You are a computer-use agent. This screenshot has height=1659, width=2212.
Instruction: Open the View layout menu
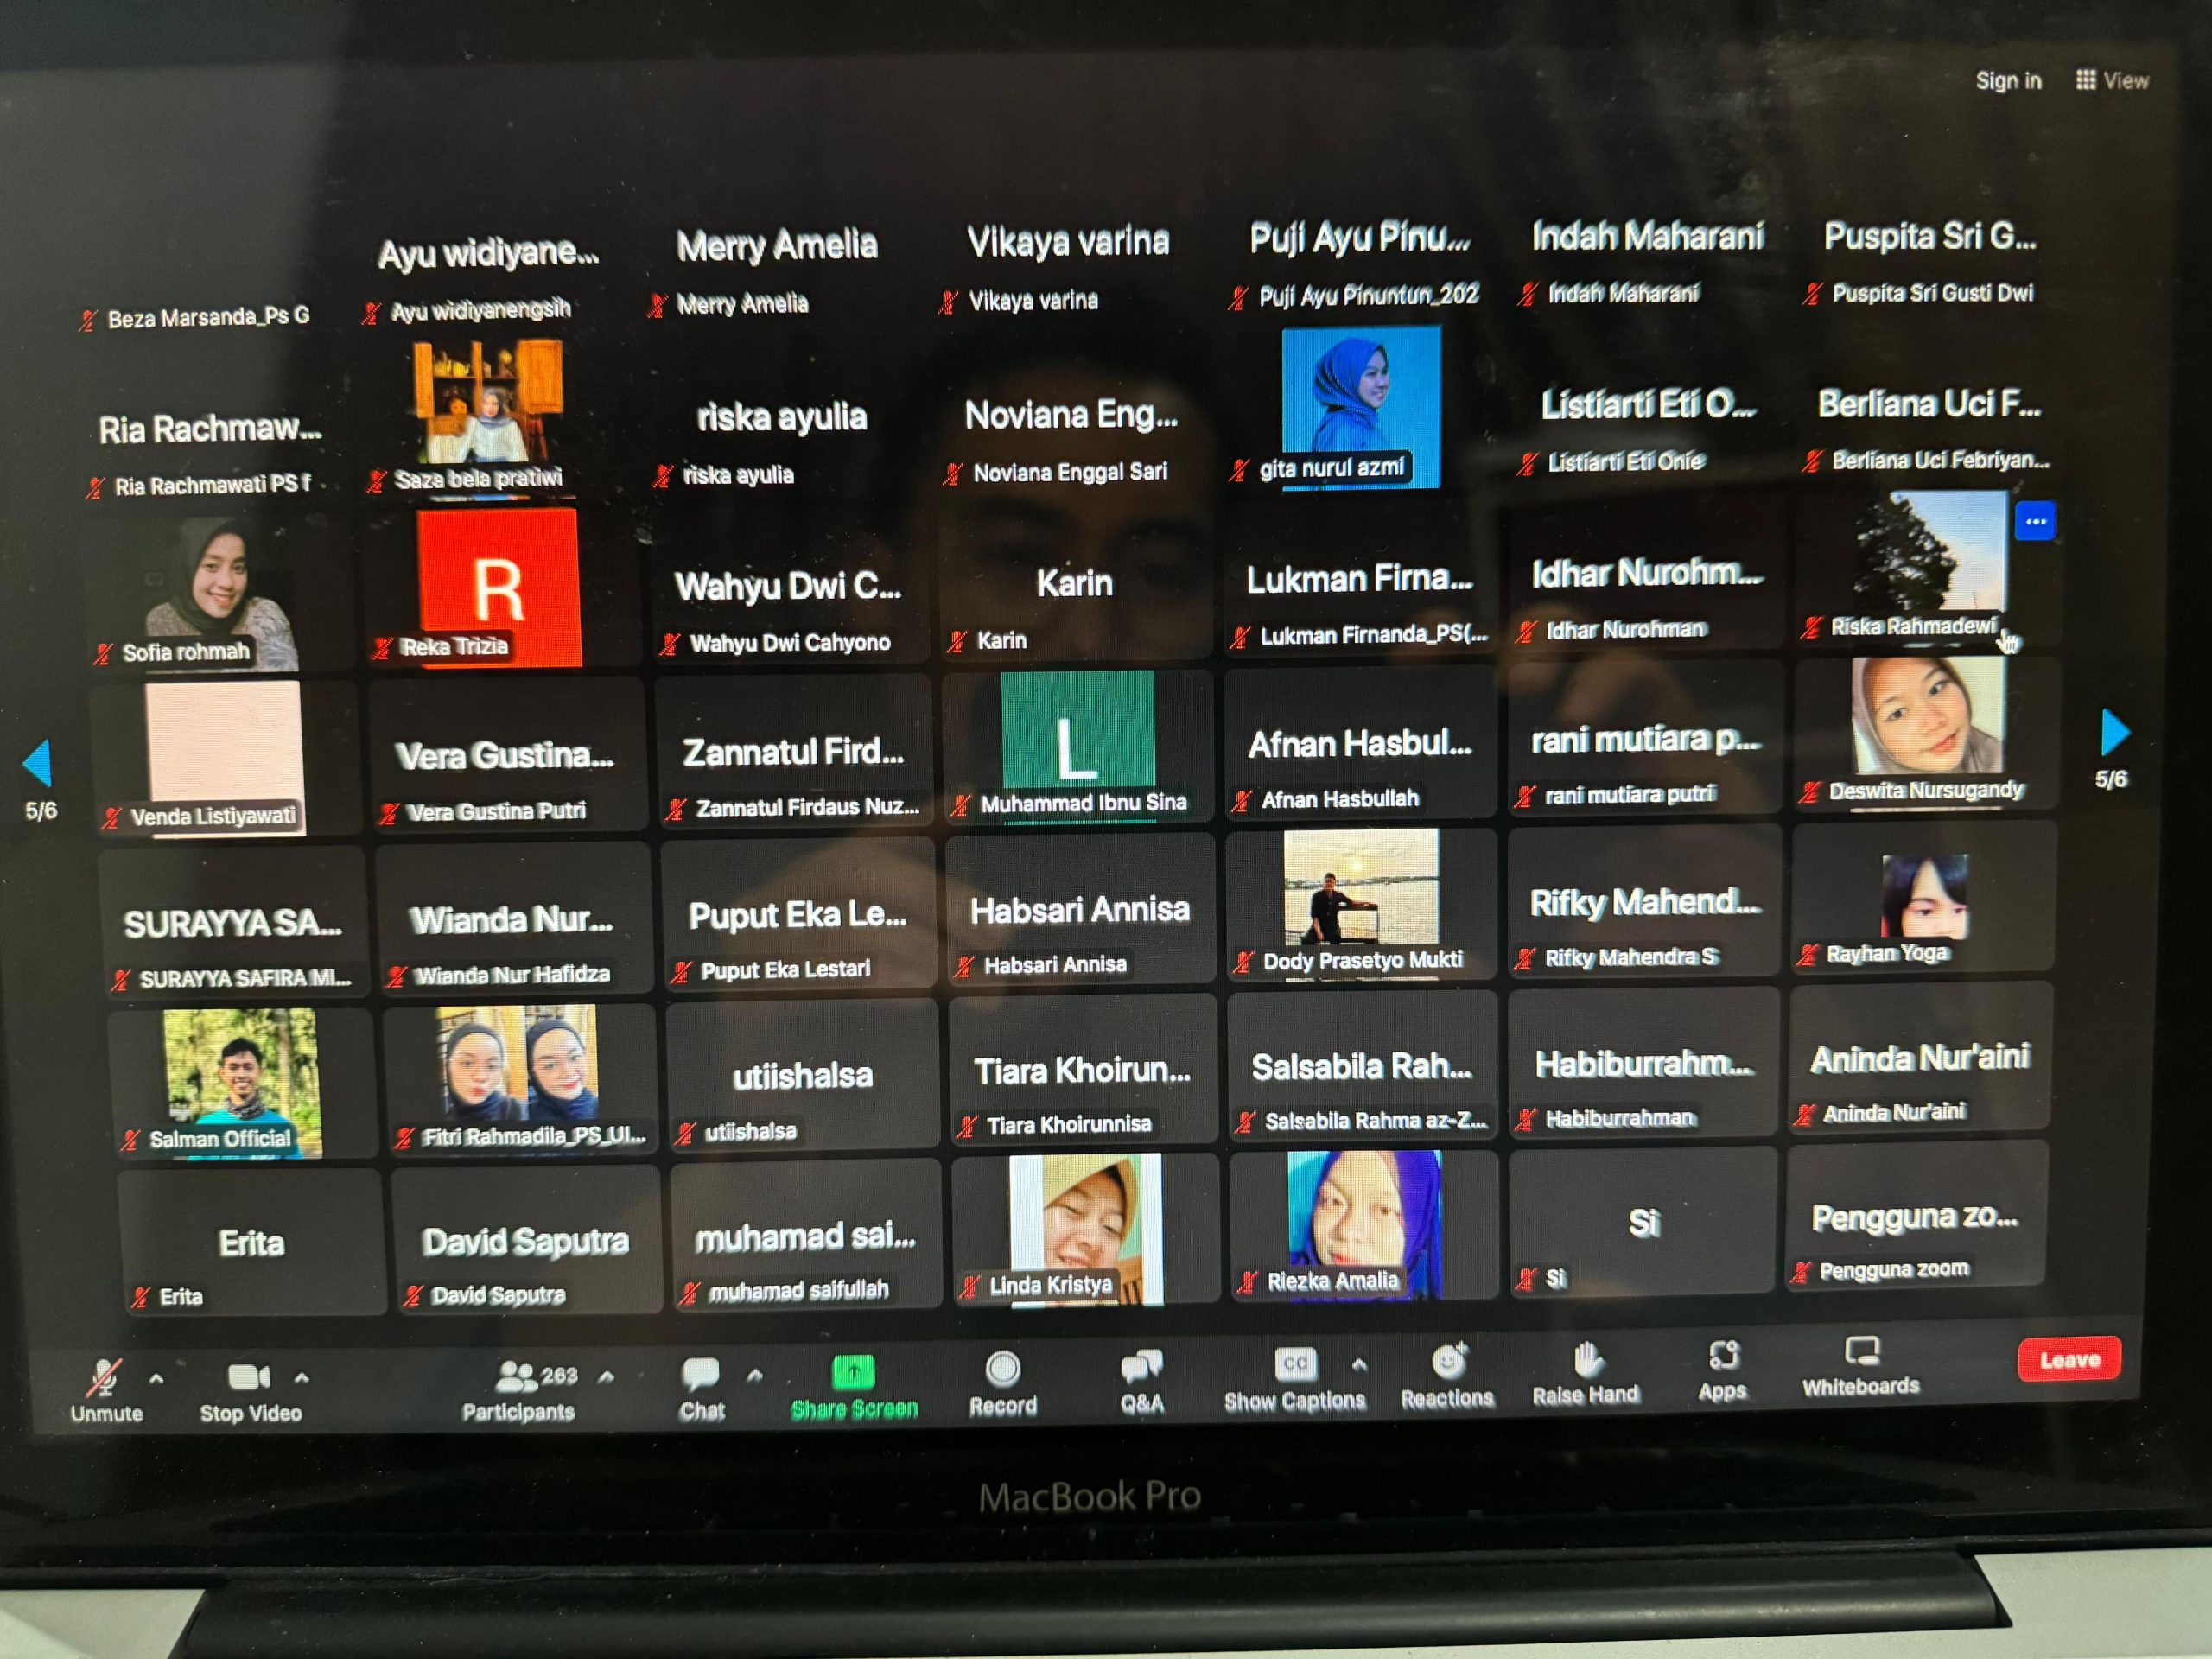[2112, 80]
